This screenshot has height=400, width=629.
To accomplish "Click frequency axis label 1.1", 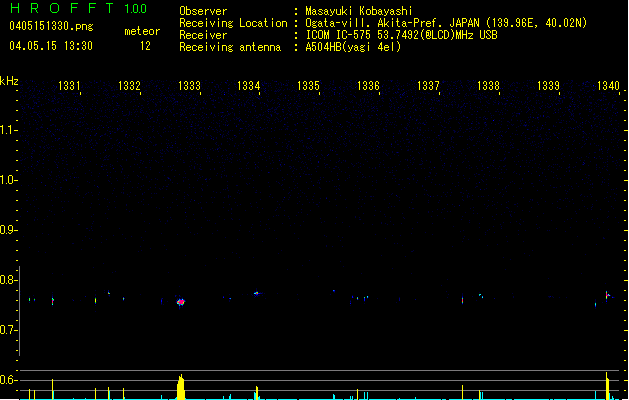I will click(8, 130).
